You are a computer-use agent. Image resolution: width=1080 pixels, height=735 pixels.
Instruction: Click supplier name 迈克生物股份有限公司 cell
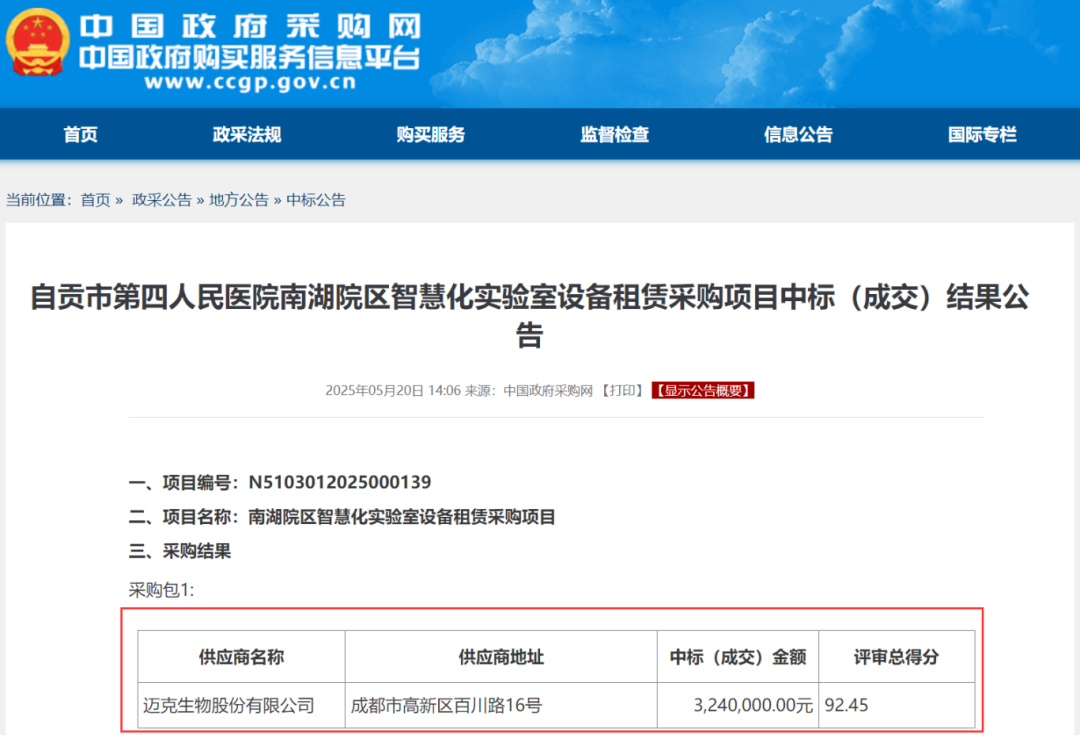coord(229,706)
